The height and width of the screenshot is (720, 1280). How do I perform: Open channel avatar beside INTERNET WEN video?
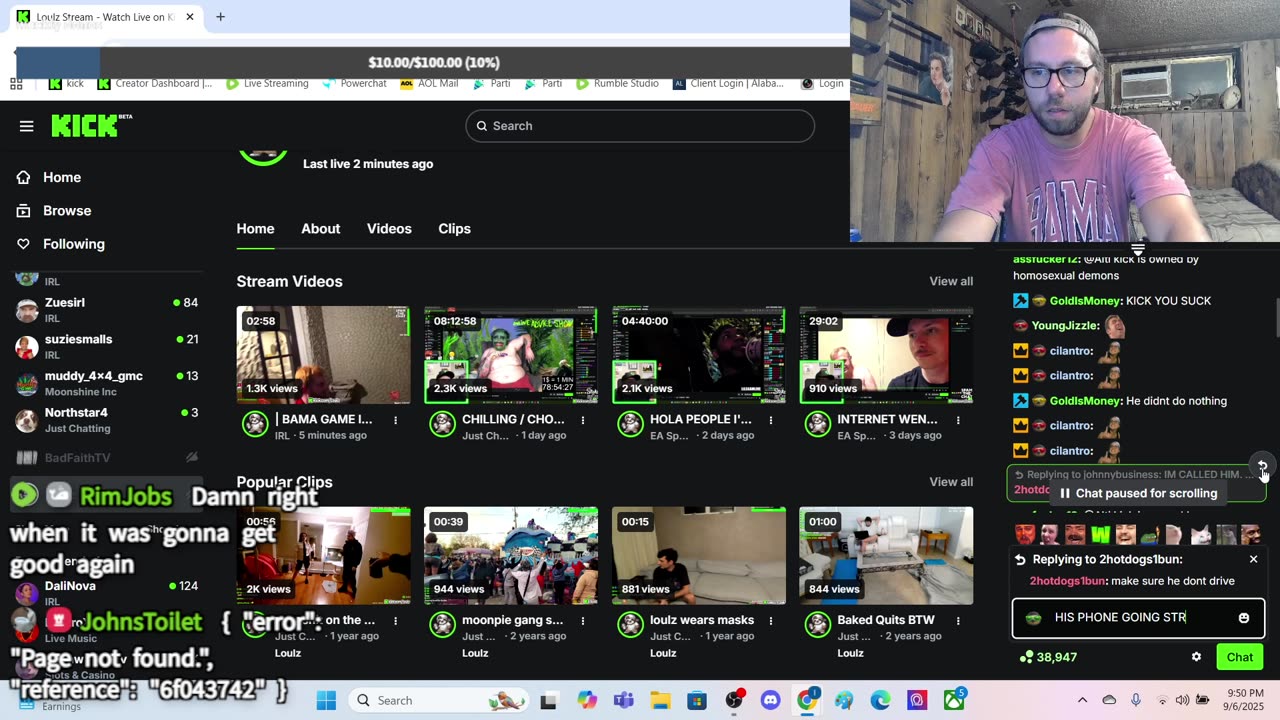818,424
